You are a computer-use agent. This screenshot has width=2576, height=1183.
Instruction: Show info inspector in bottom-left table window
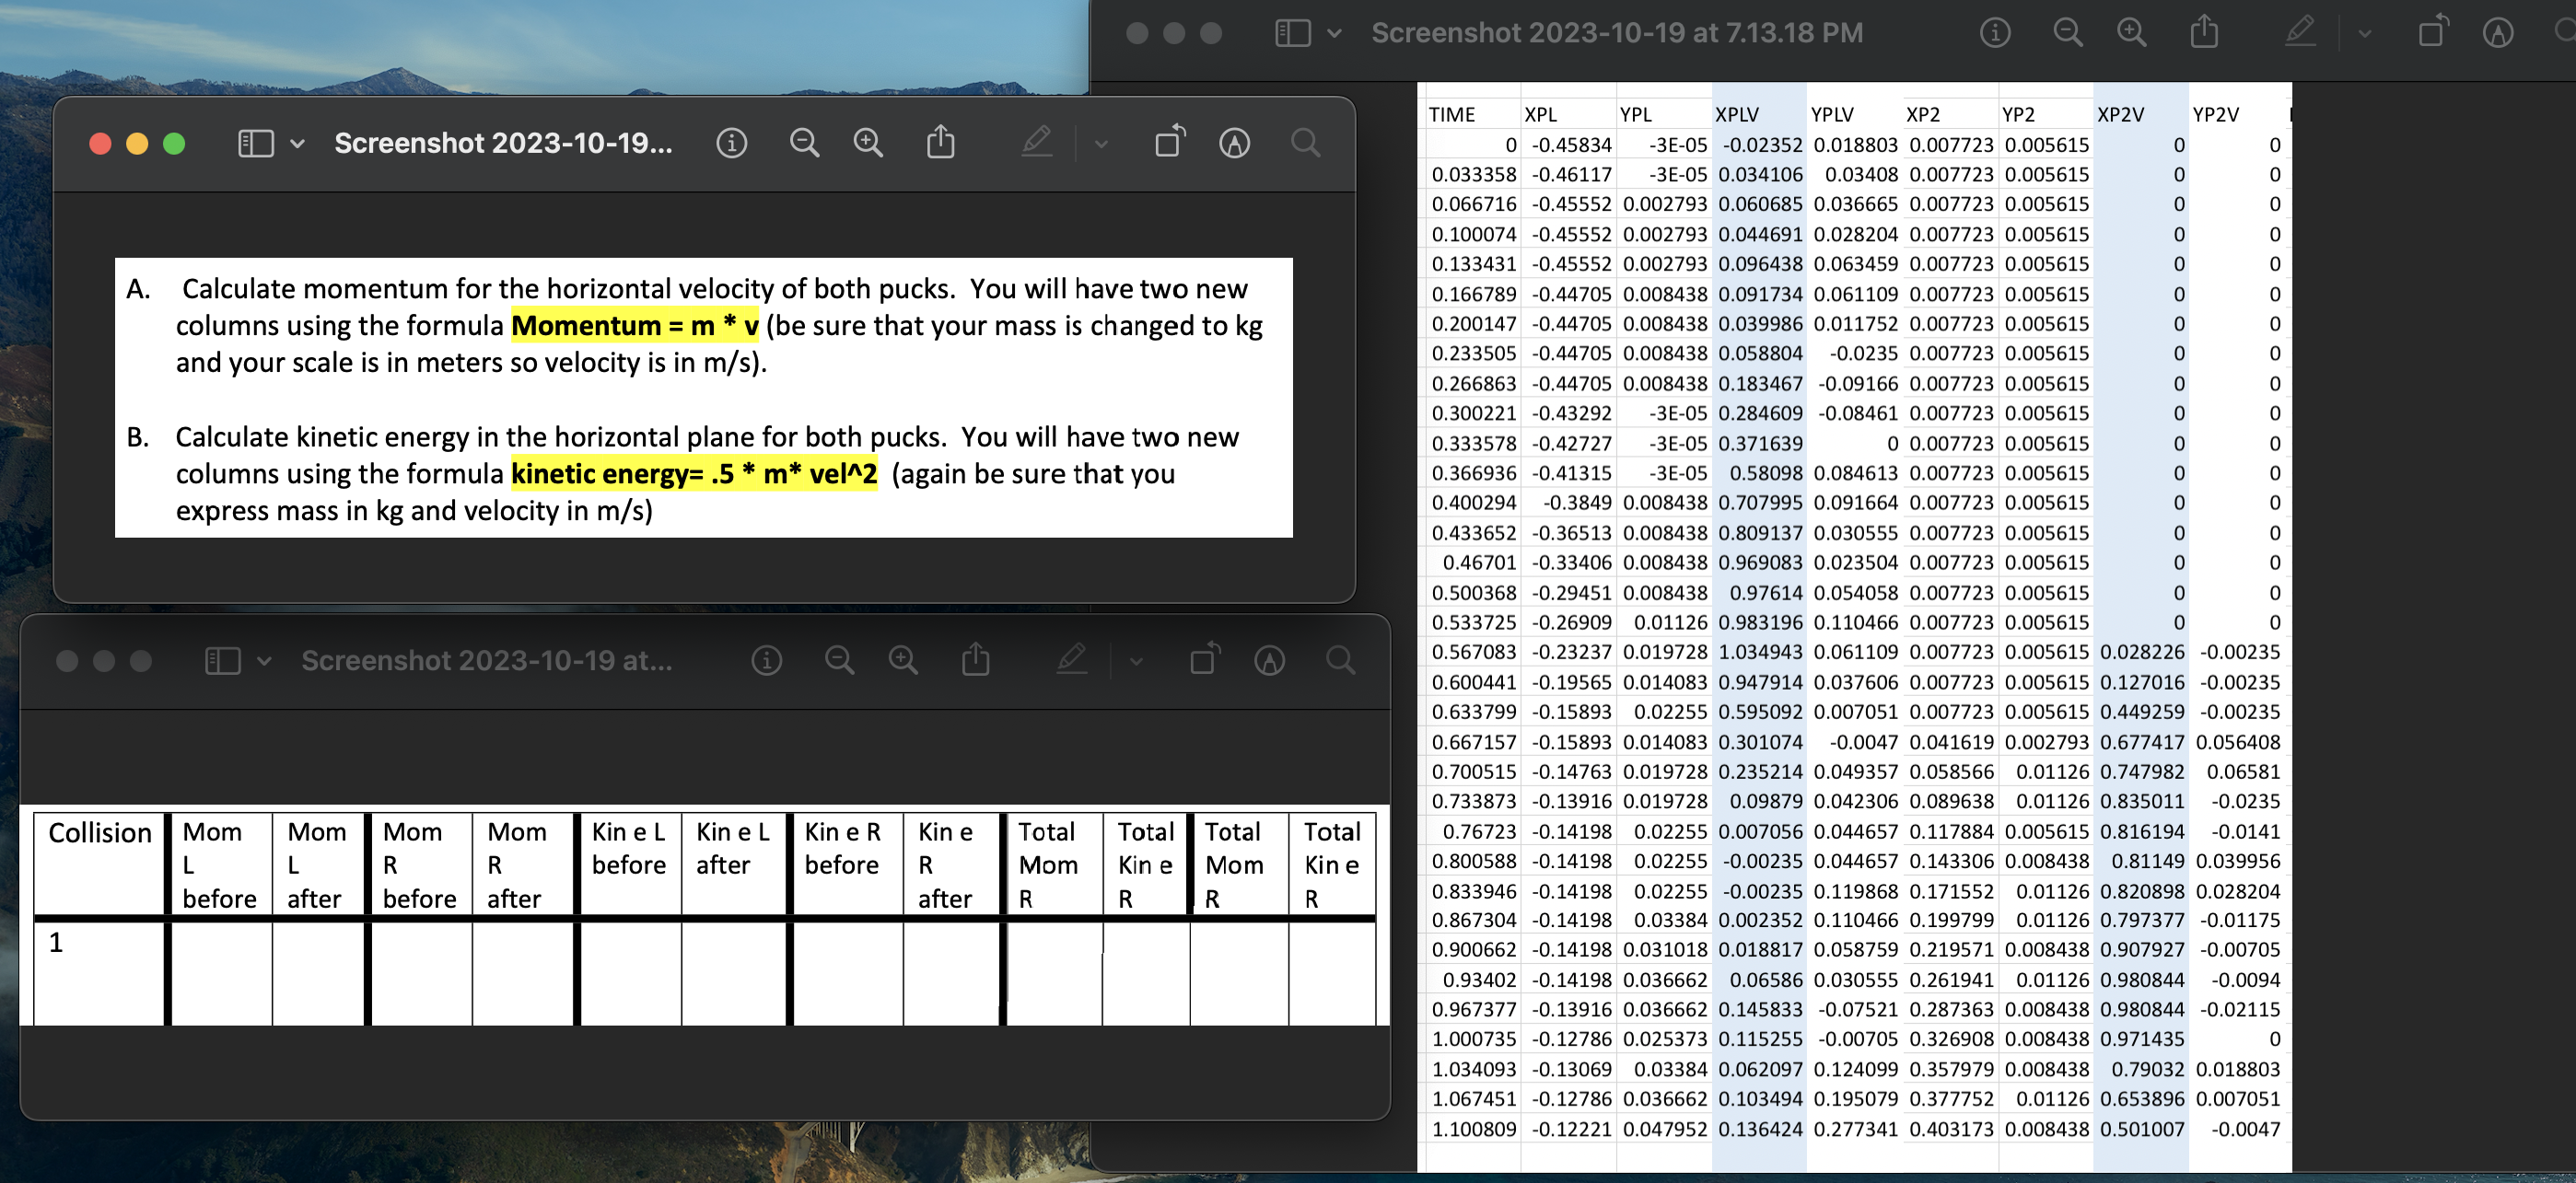767,661
